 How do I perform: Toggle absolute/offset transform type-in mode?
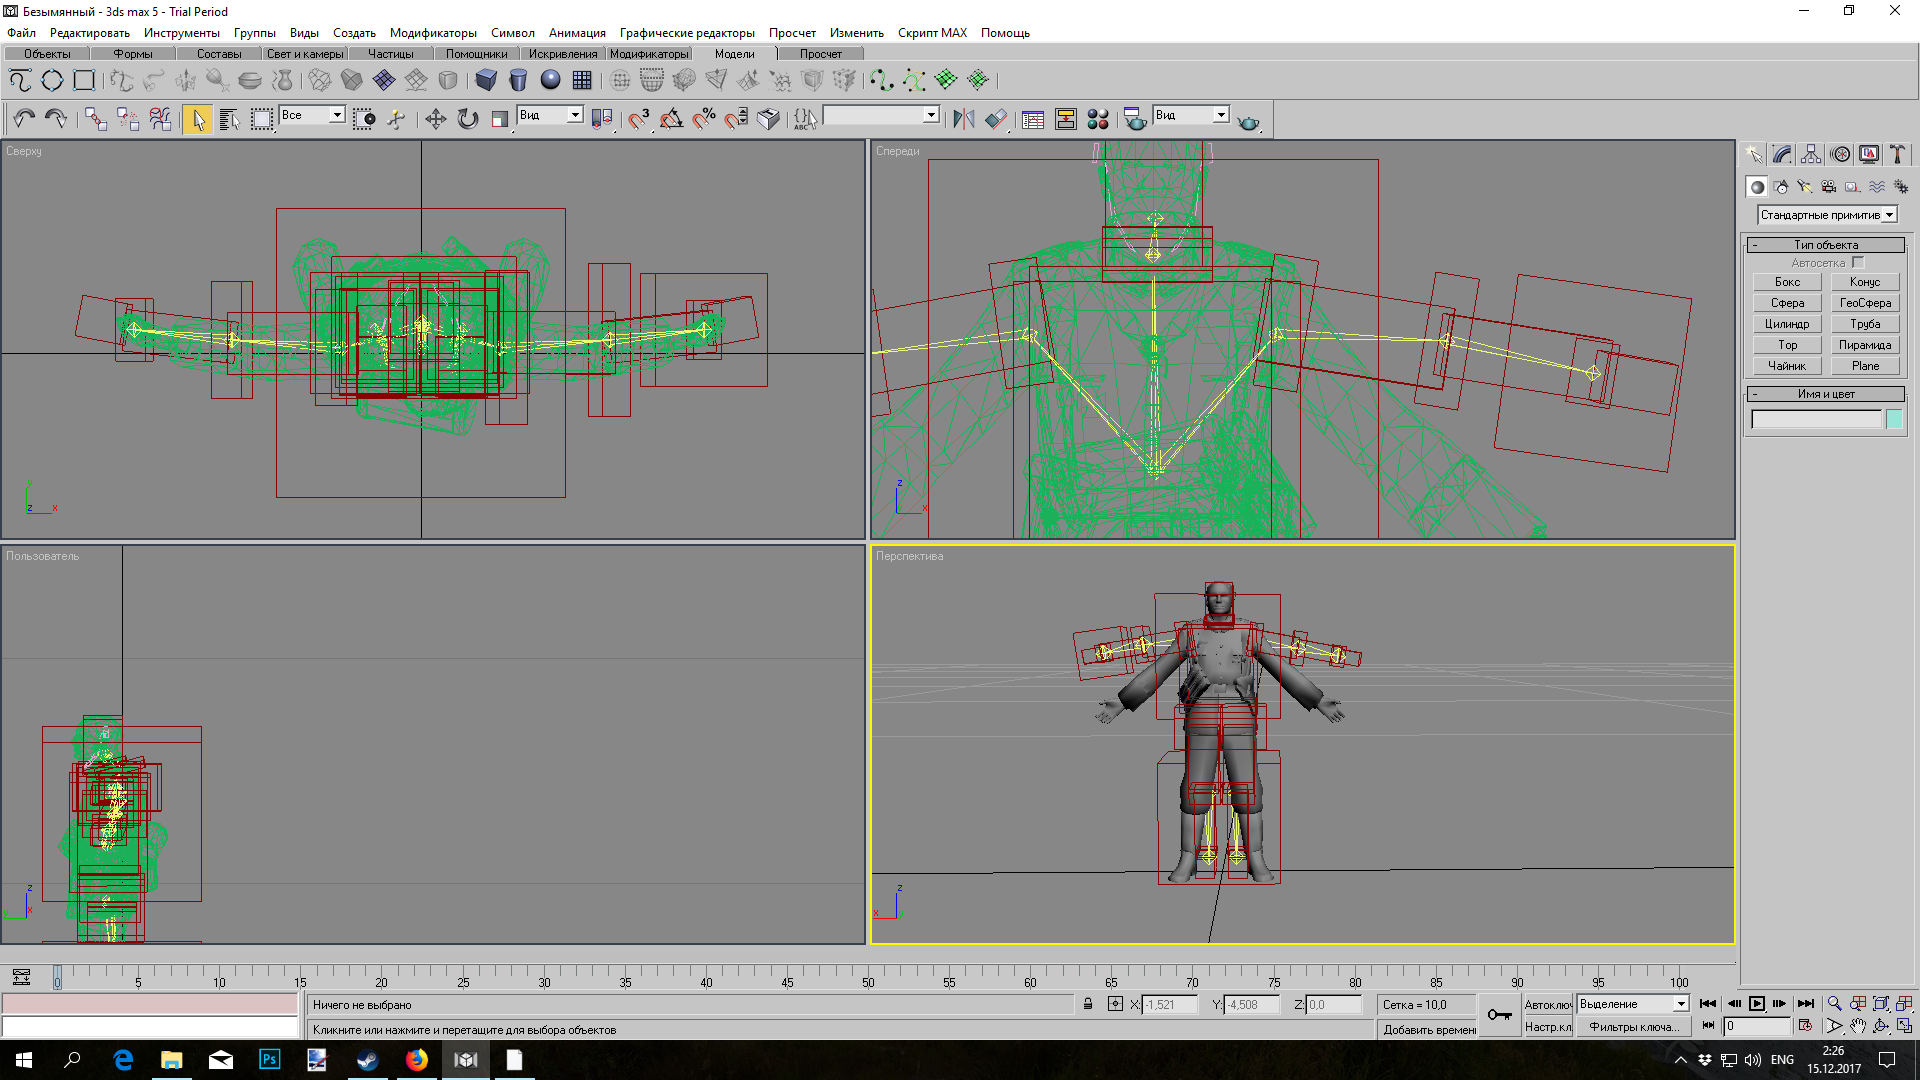point(1115,1004)
